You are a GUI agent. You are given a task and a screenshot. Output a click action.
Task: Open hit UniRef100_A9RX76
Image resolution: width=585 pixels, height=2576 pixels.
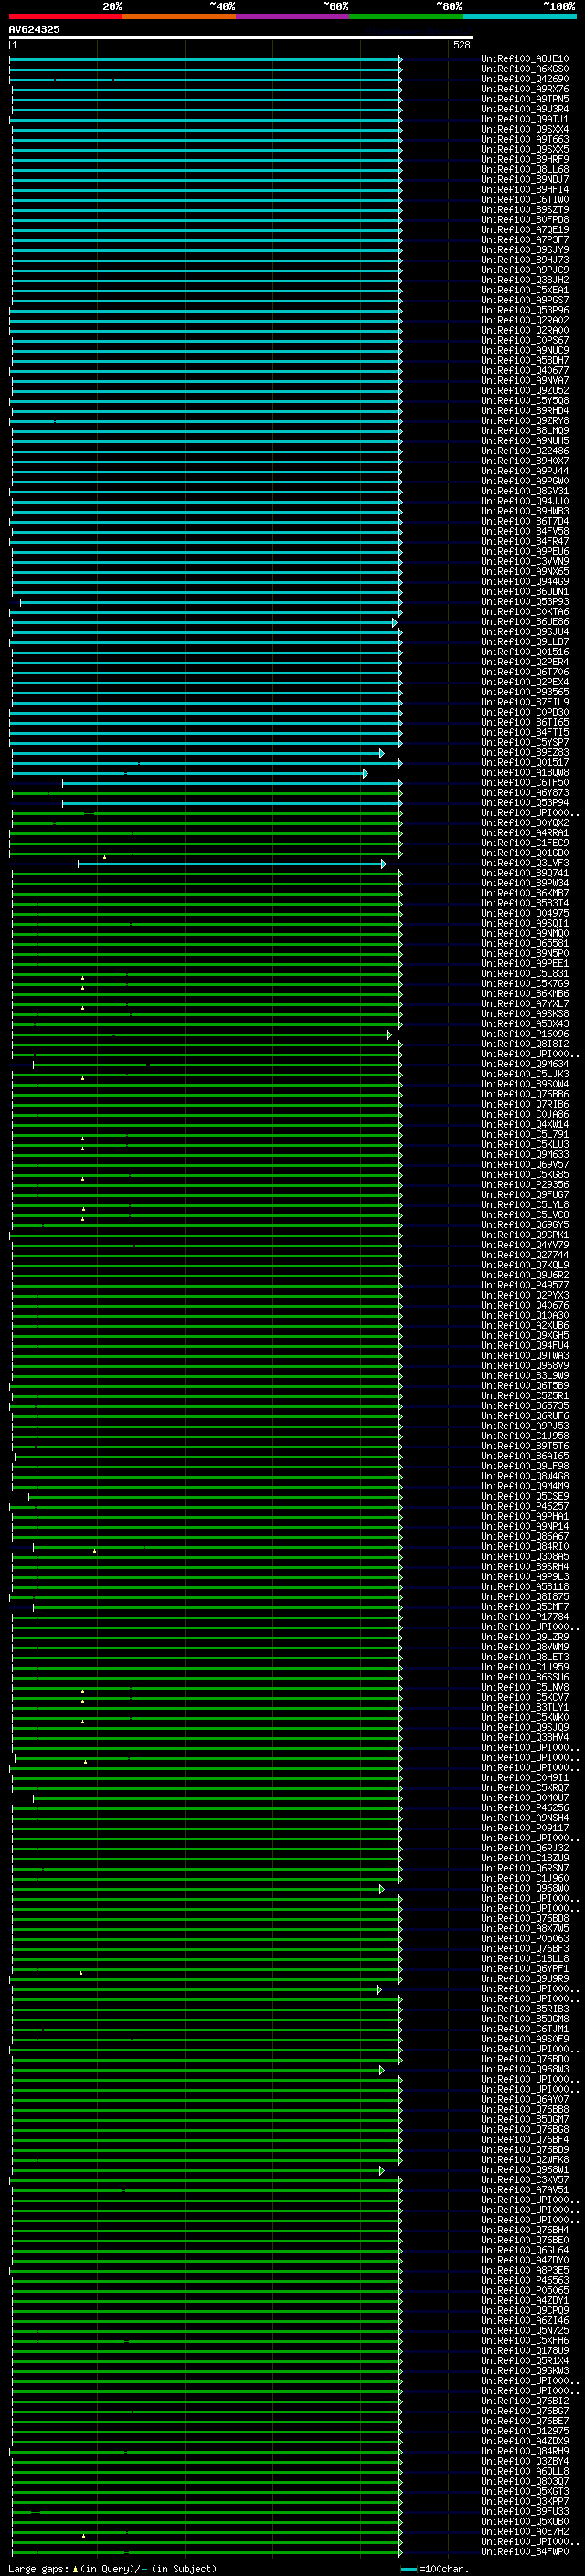click(525, 89)
